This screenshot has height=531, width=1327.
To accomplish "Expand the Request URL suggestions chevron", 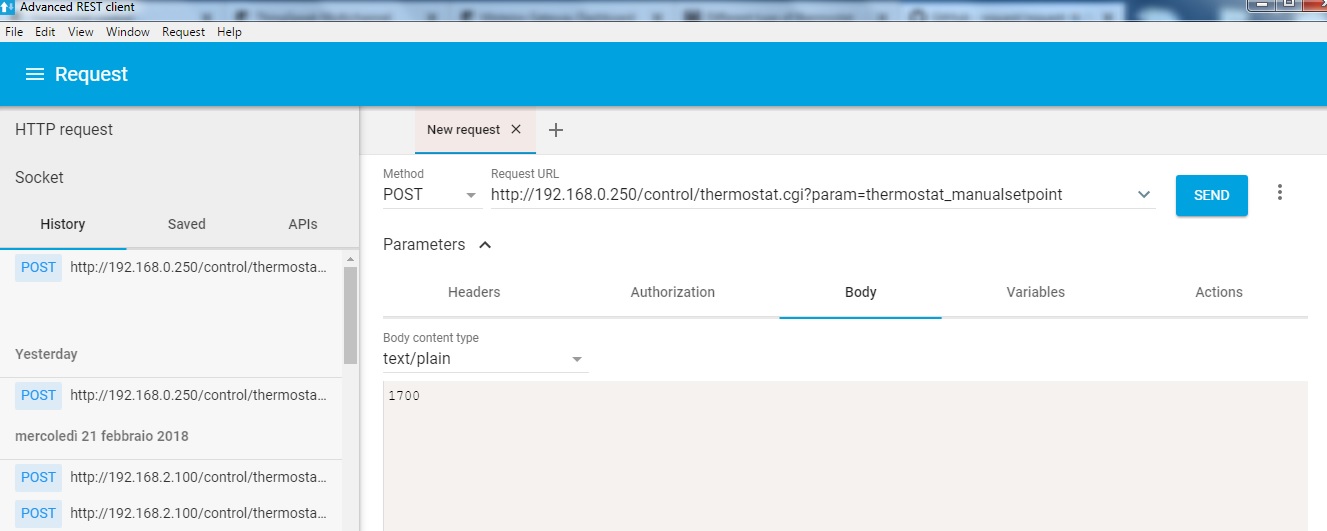I will 1144,195.
